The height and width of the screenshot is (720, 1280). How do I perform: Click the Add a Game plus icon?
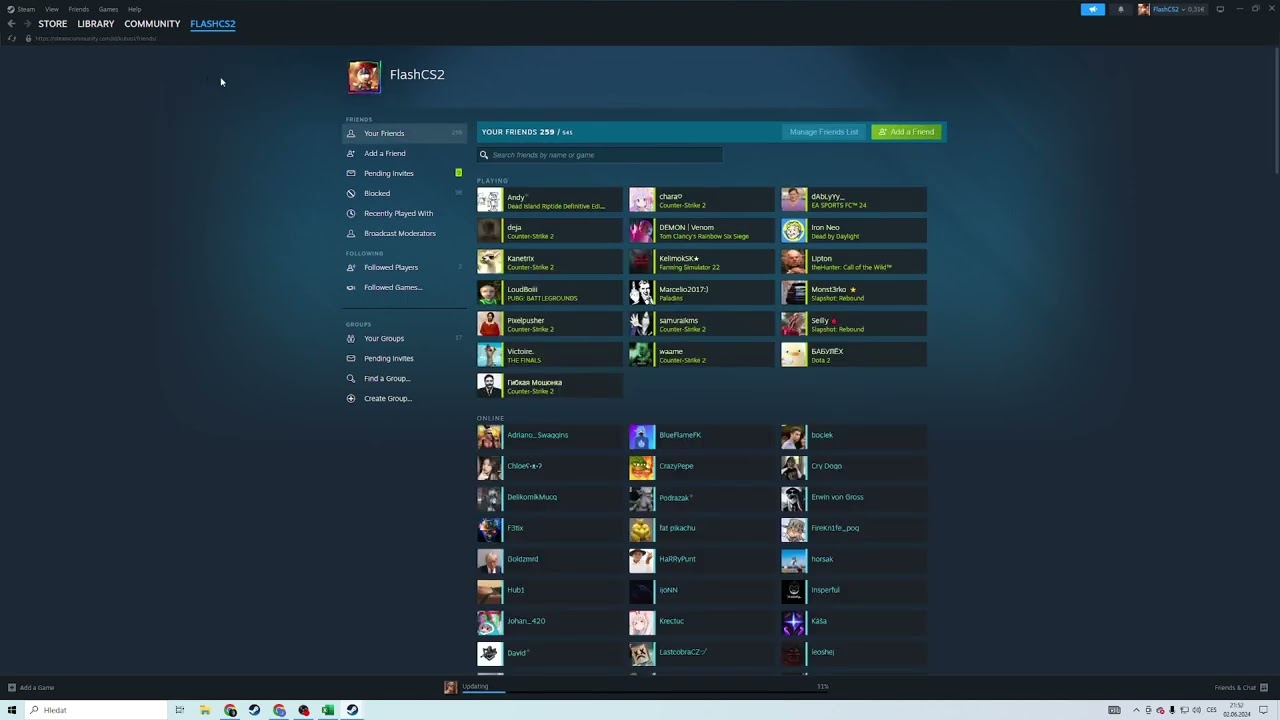click(x=12, y=687)
